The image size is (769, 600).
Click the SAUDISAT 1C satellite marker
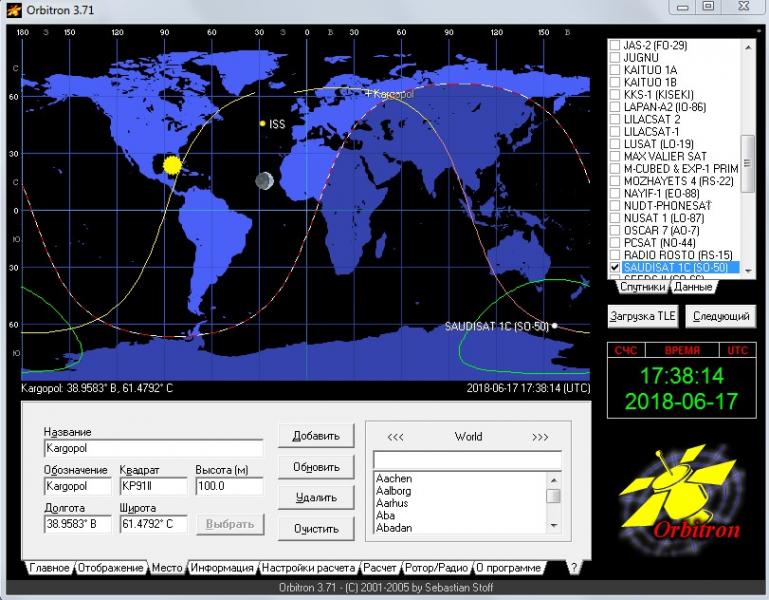pyautogui.click(x=554, y=326)
